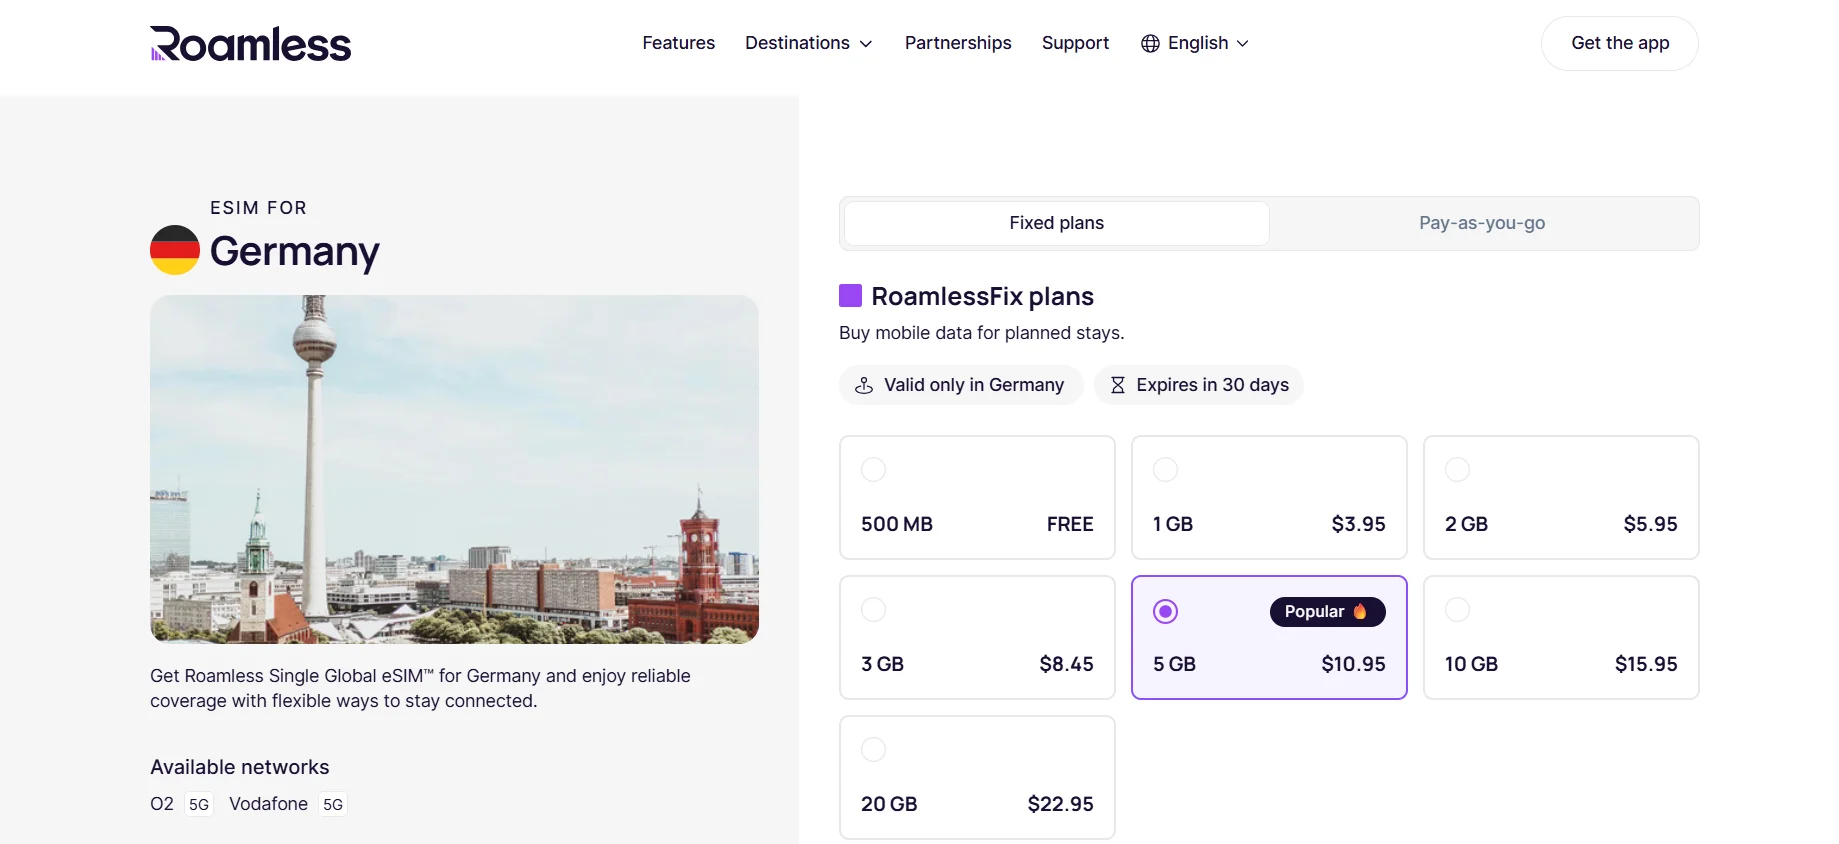1839x844 pixels.
Task: Click the $8.45 price text
Action: 1066,664
